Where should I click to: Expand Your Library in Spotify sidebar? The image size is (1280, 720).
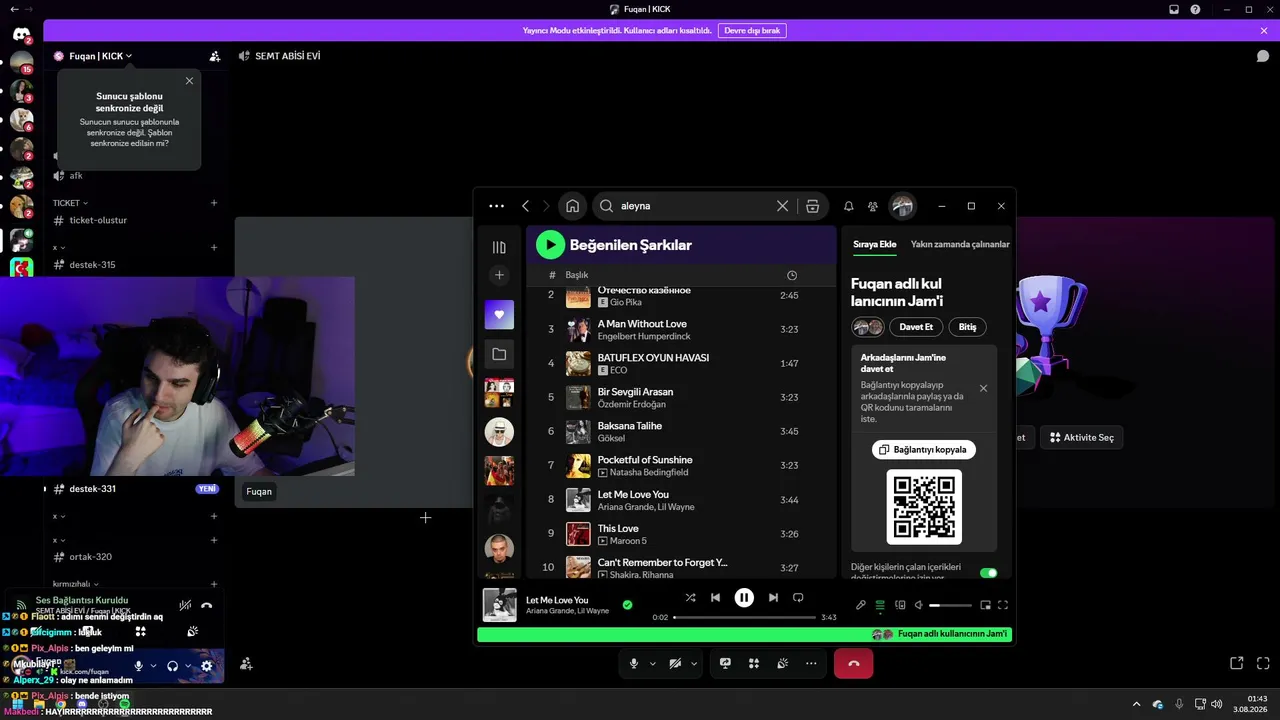coord(499,247)
